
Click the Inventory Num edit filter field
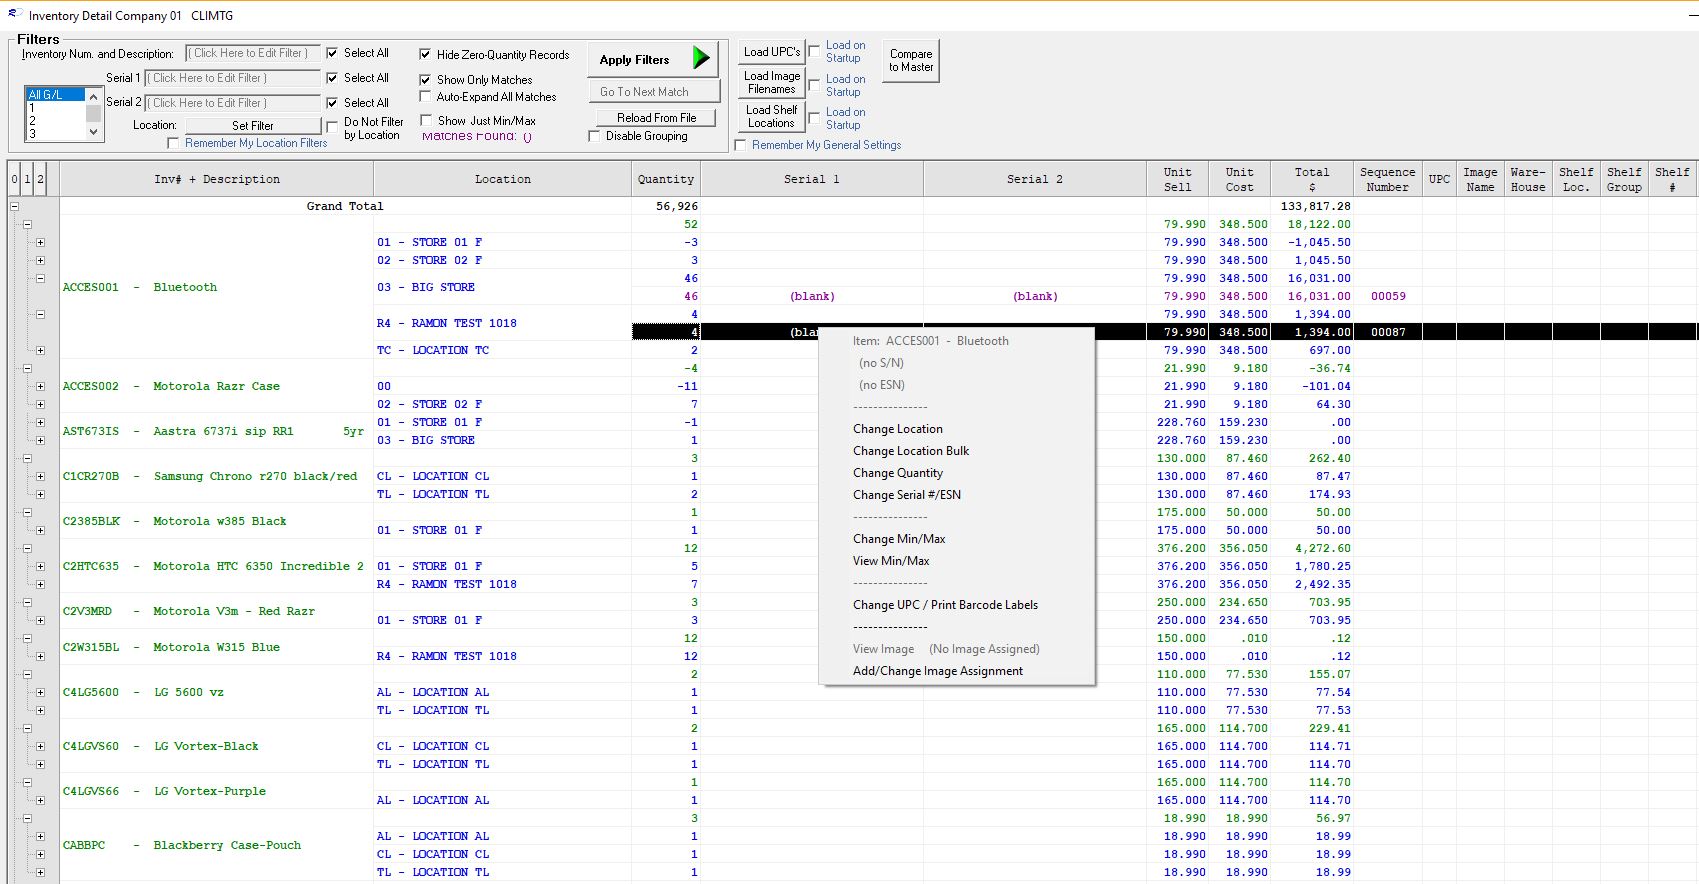tap(254, 53)
